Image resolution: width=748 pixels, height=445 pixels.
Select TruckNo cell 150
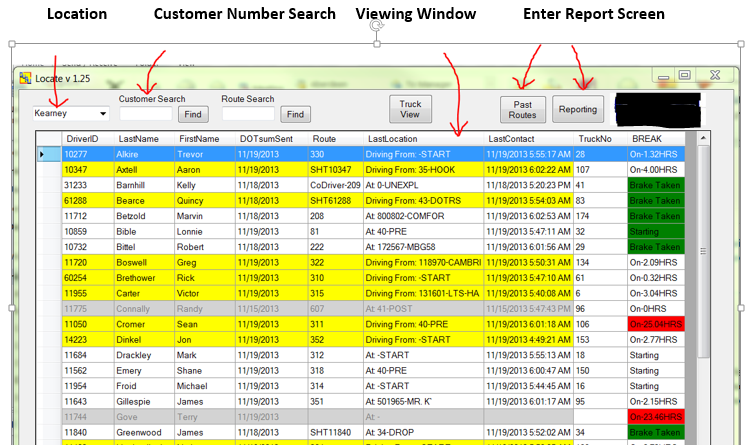click(x=600, y=371)
